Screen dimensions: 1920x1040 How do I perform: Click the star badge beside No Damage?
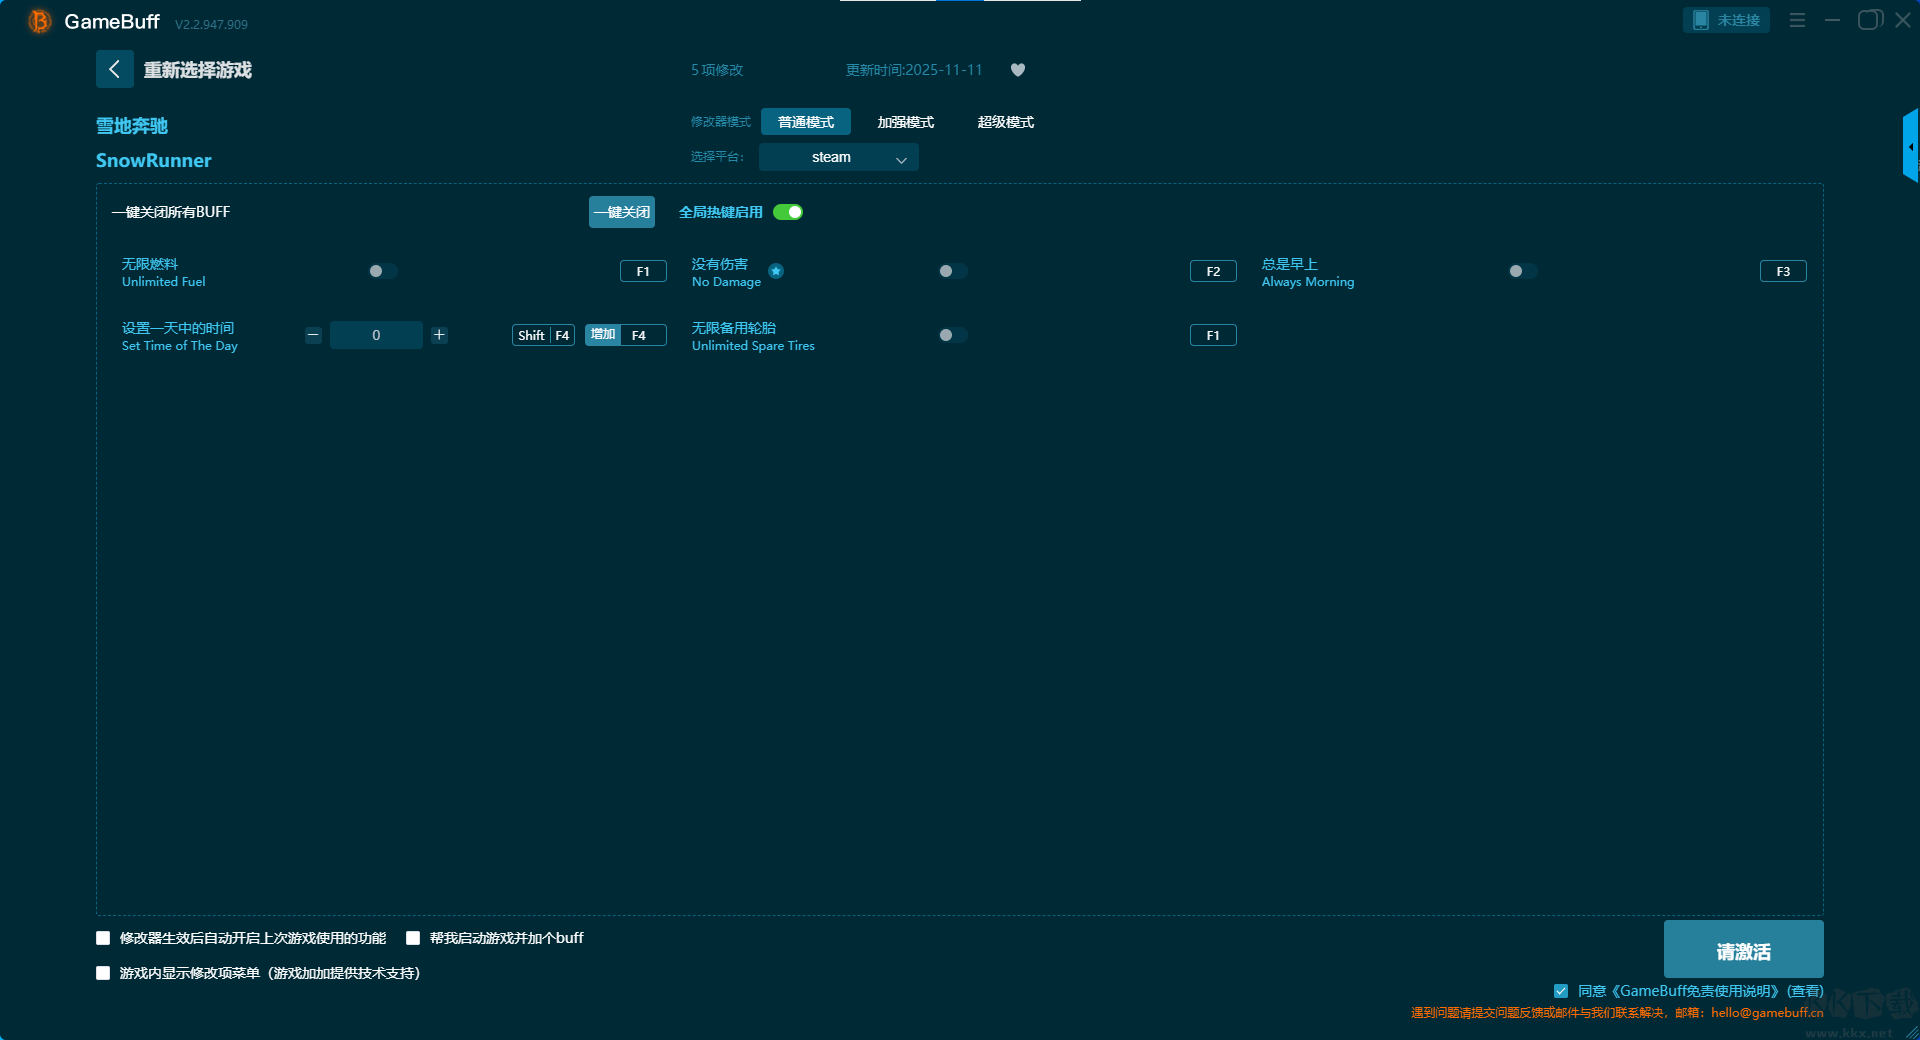776,271
